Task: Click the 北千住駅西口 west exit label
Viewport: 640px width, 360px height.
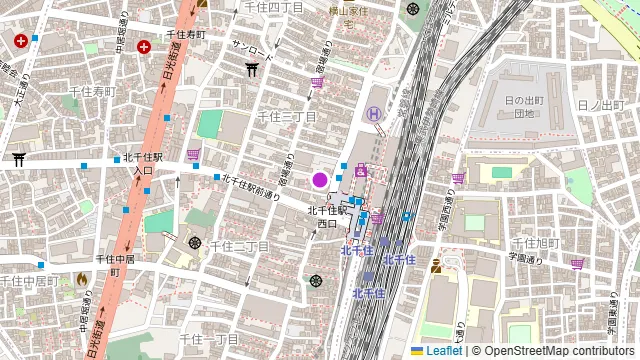Action: pyautogui.click(x=327, y=217)
